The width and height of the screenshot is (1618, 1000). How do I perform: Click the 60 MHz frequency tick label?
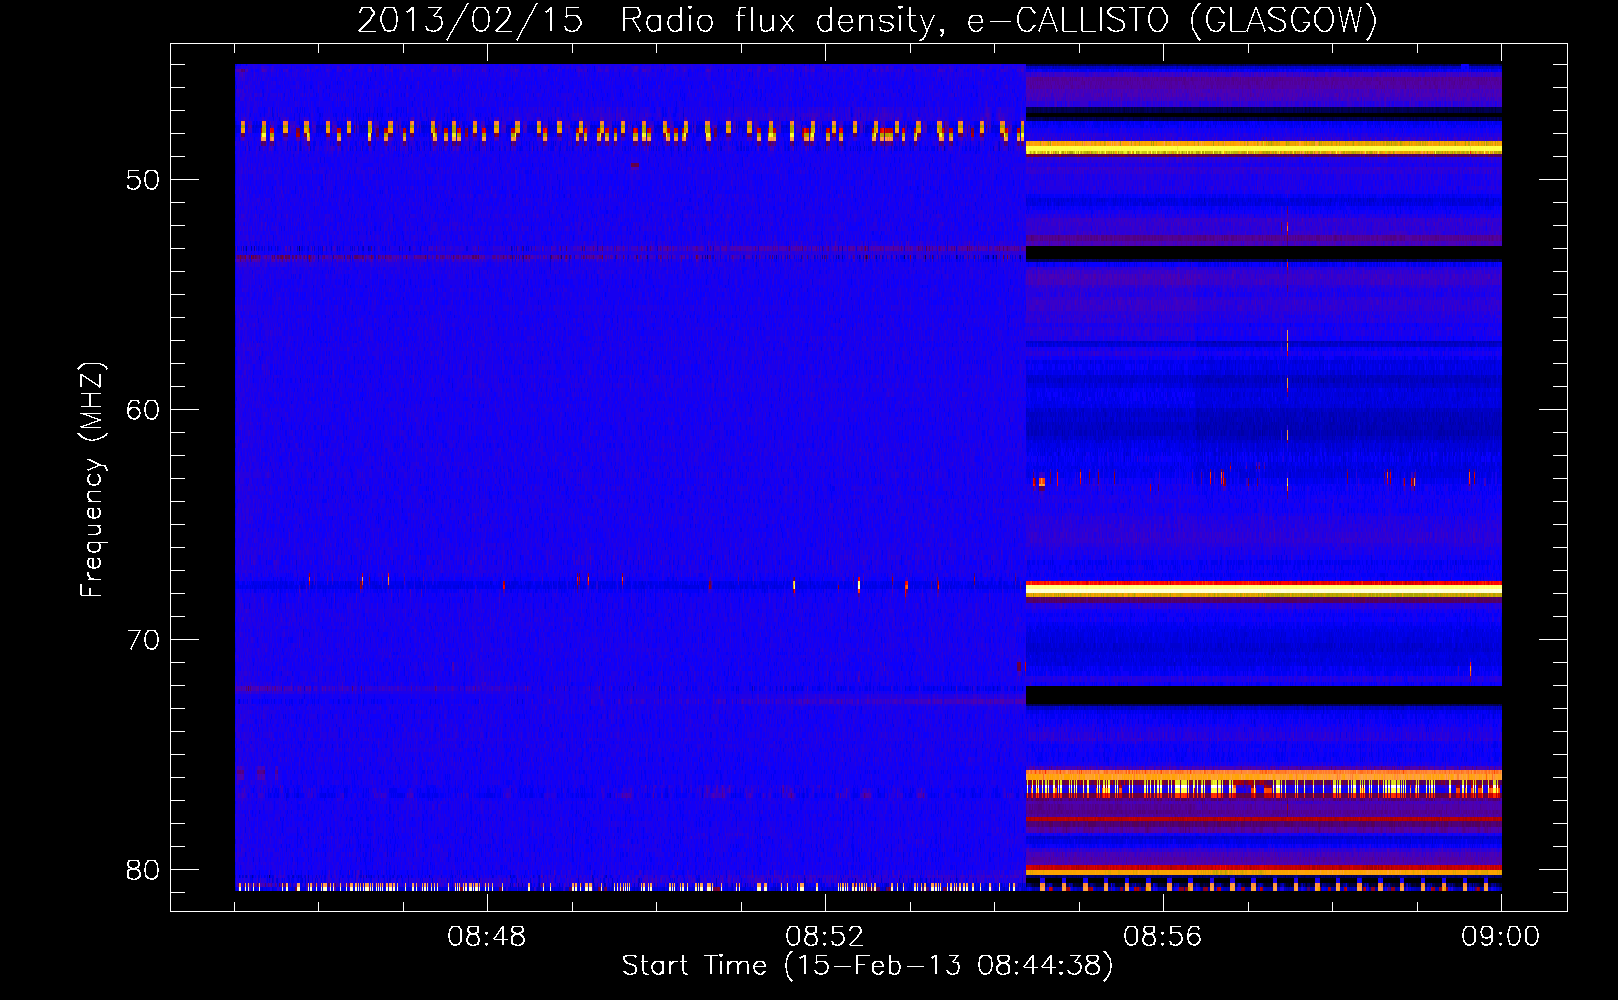(143, 410)
